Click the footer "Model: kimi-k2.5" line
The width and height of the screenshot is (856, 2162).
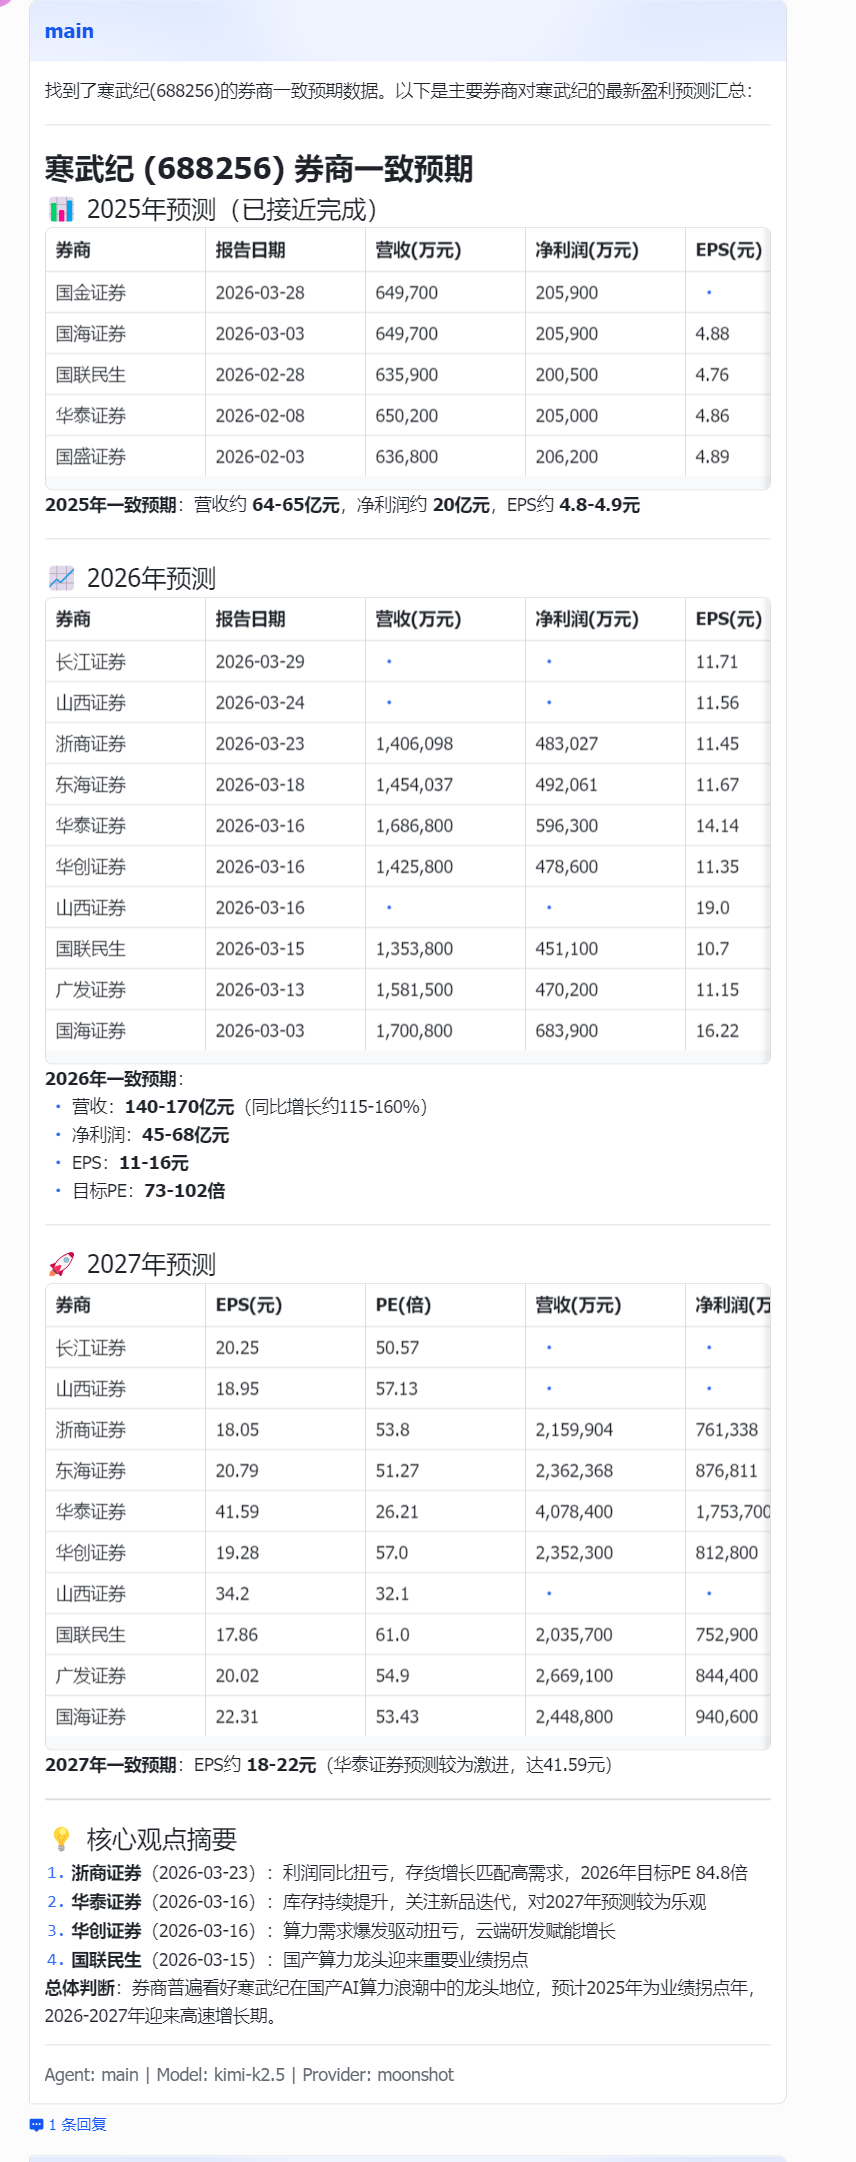pyautogui.click(x=249, y=2075)
